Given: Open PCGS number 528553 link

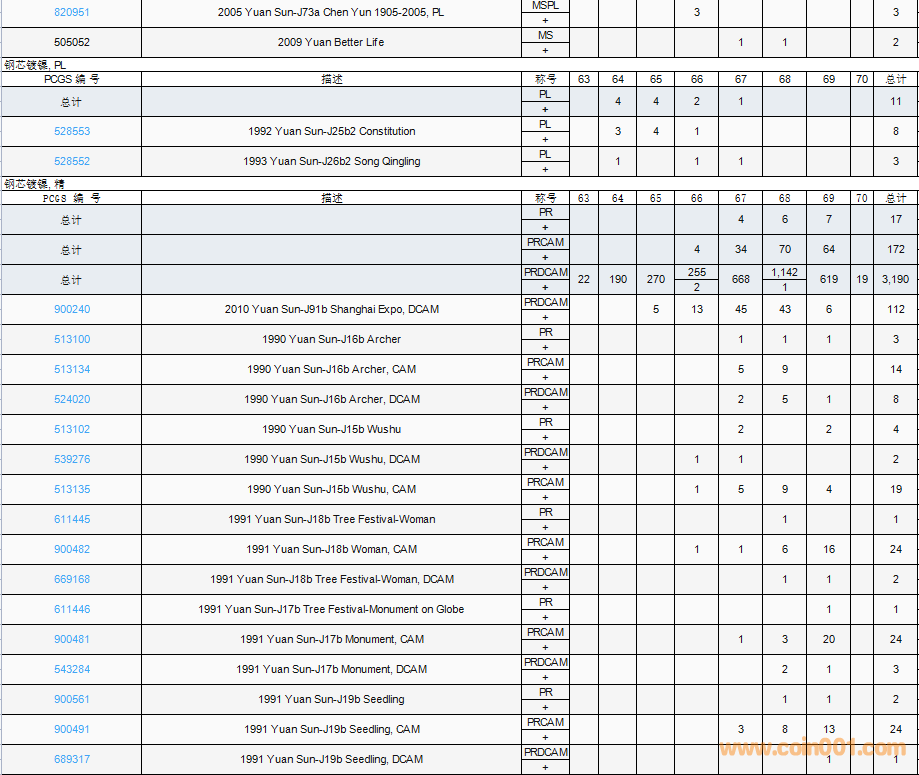Looking at the screenshot, I should pos(71,131).
